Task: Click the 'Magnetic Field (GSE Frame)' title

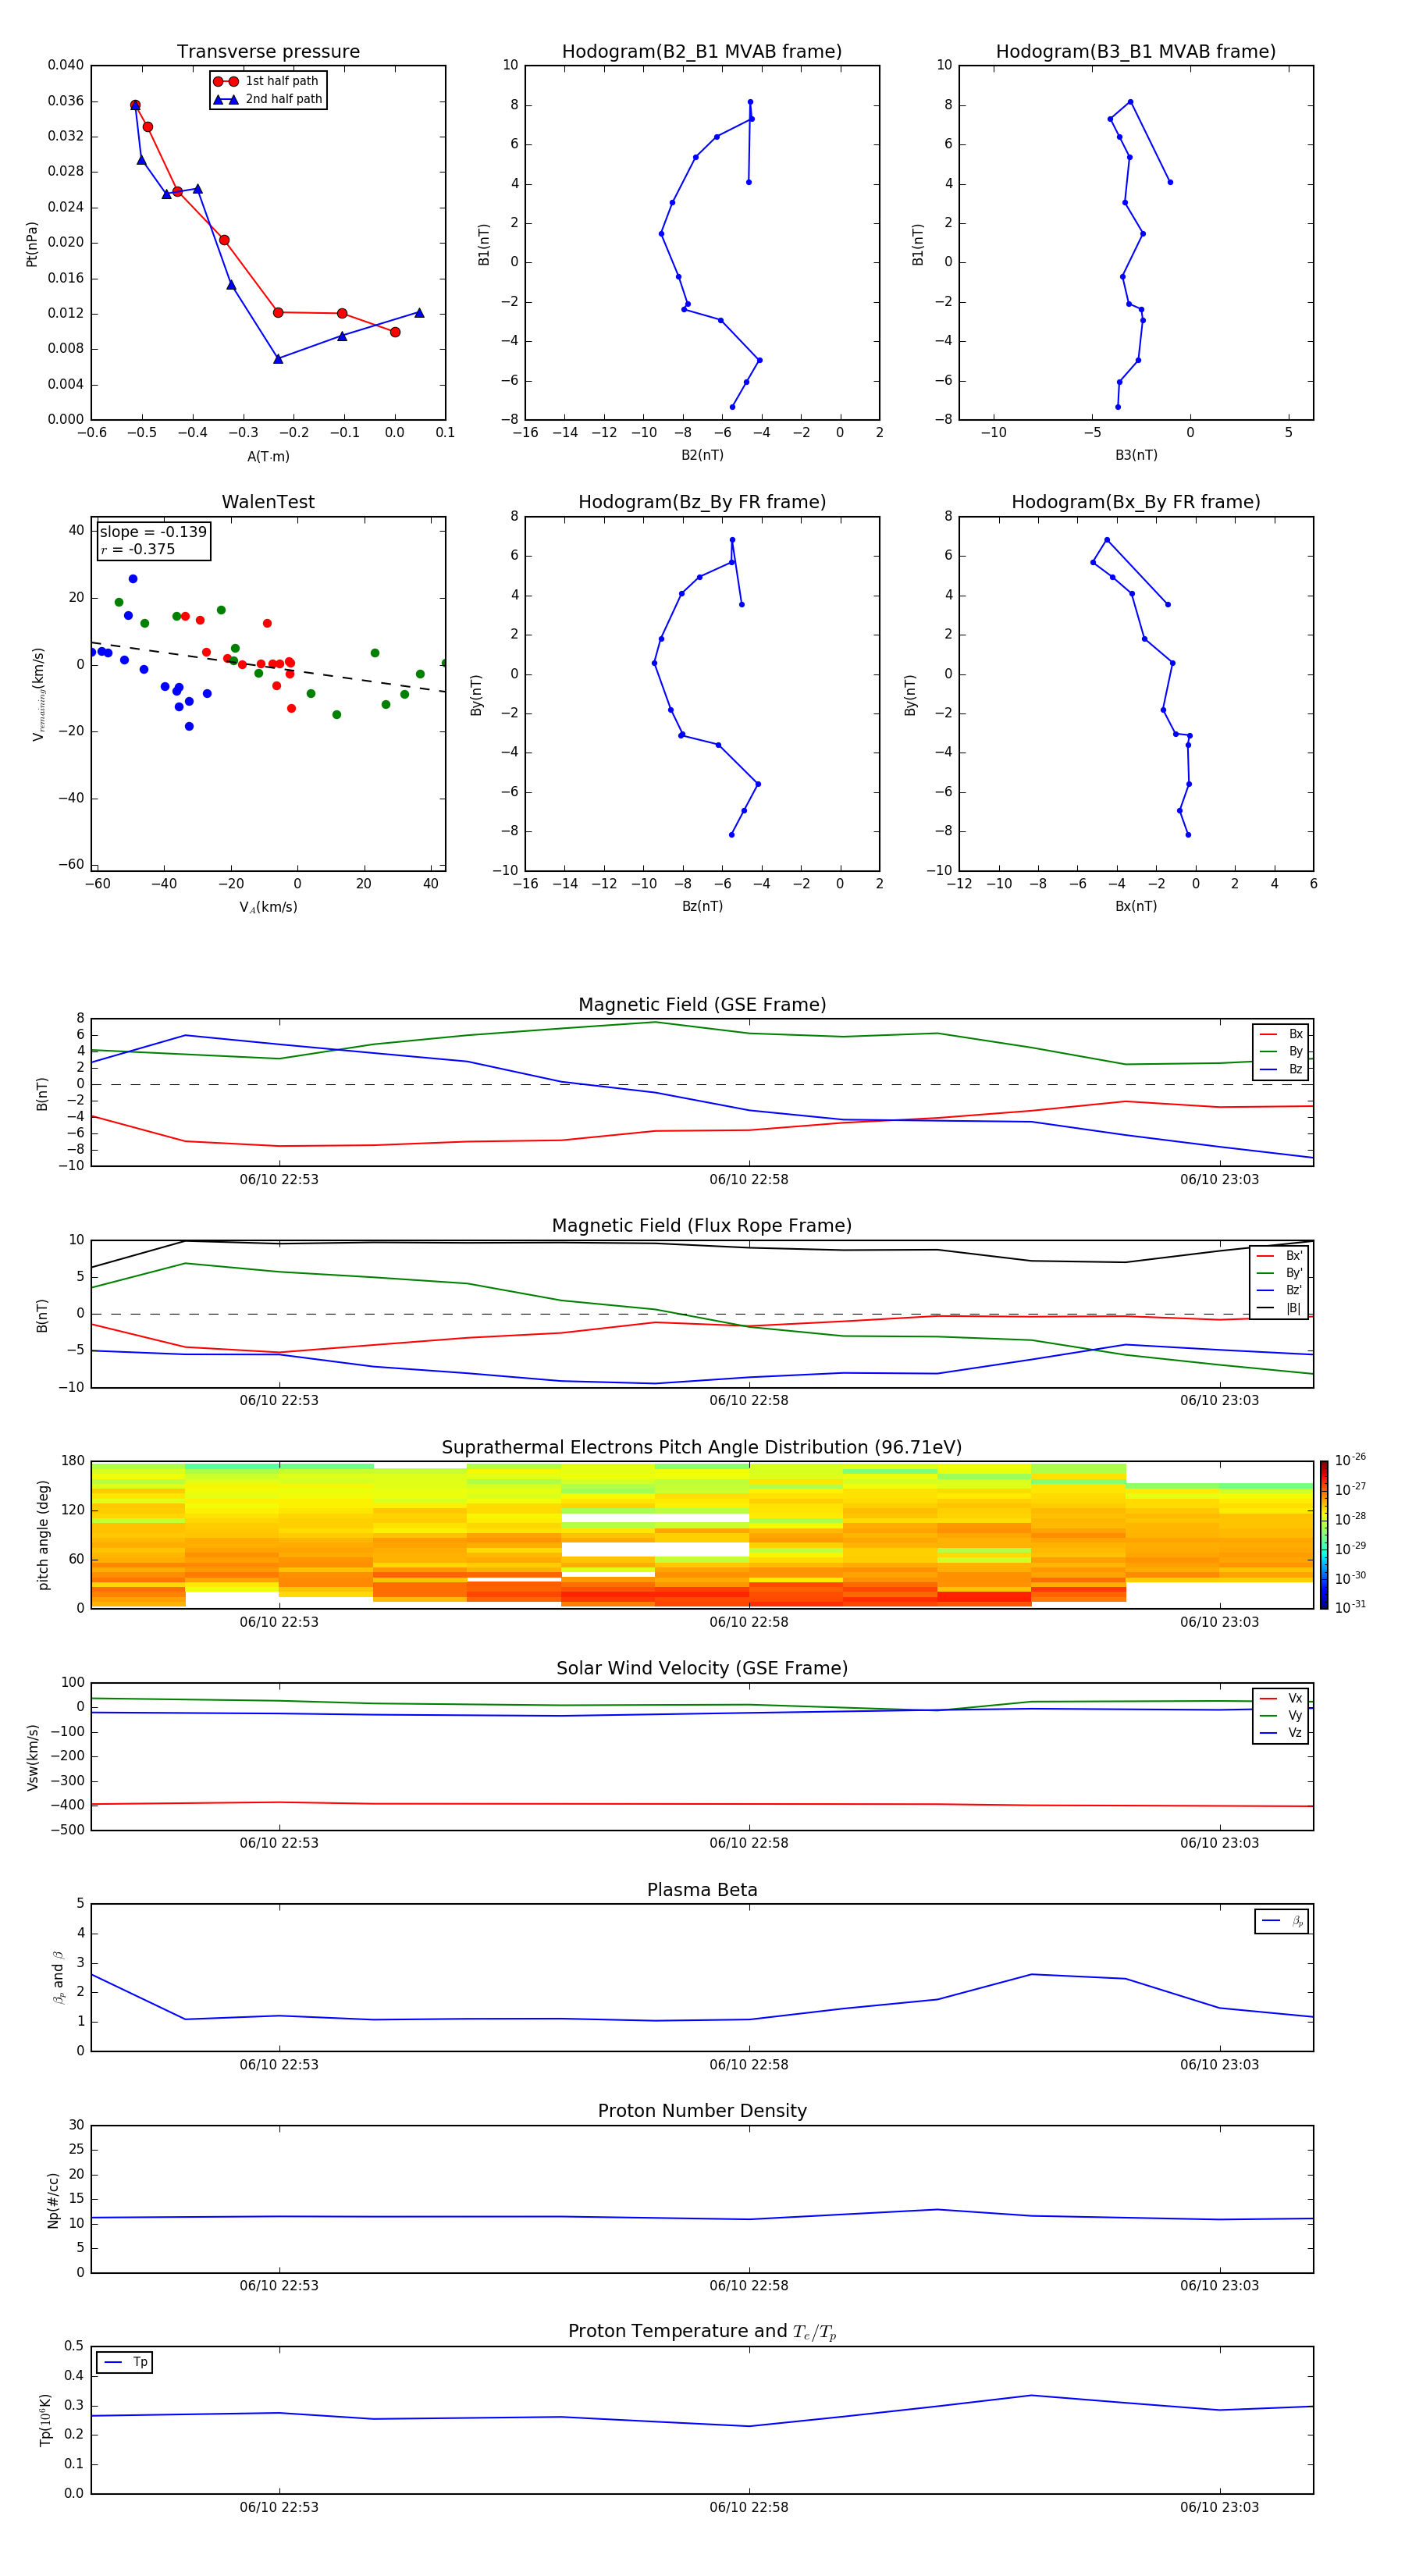Action: 702,1005
